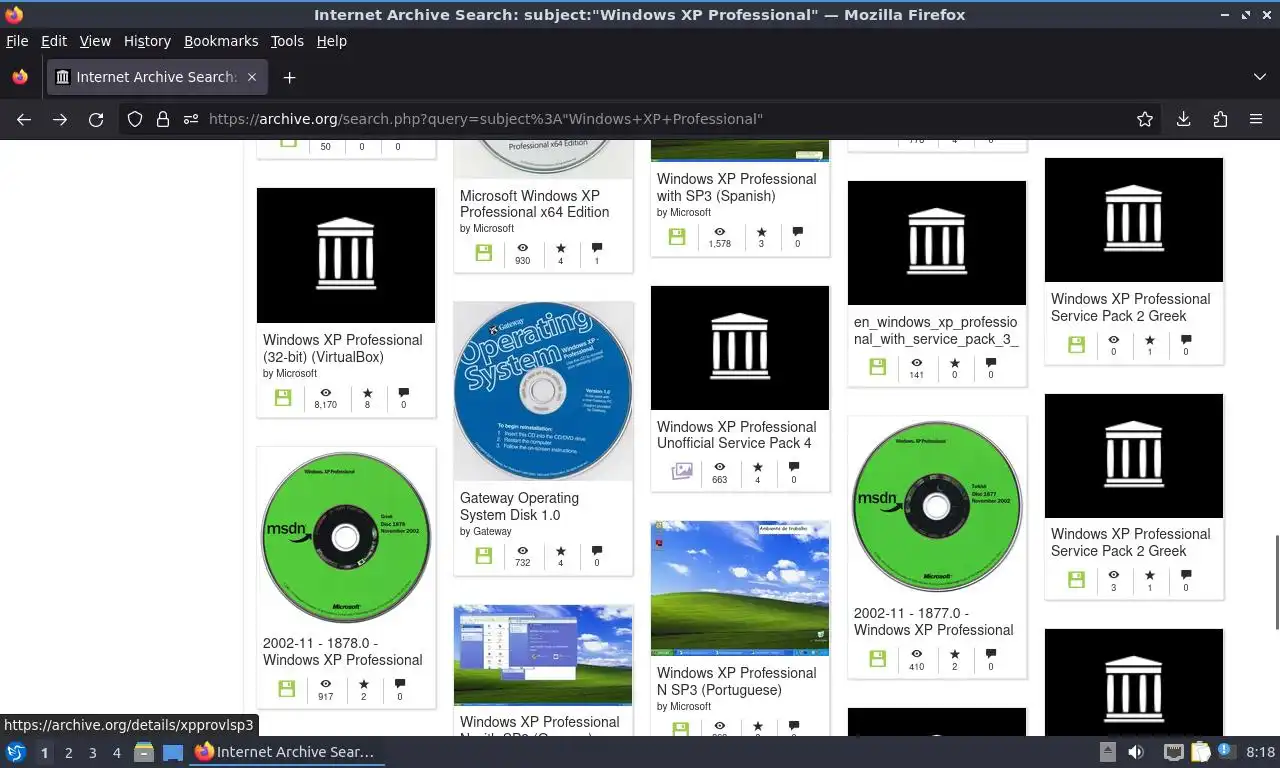This screenshot has width=1280, height=768.
Task: Click floppy icon on en_windows_xp_professional card
Action: tap(878, 367)
